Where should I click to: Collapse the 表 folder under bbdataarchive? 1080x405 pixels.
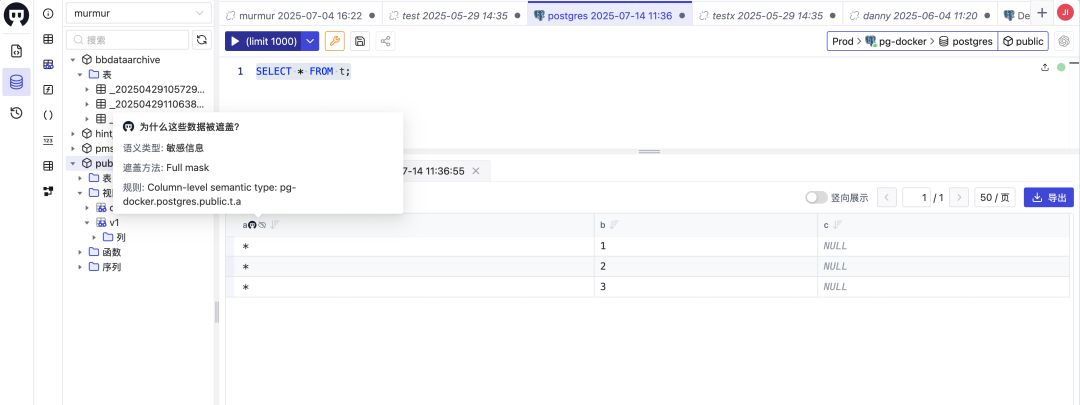[81, 74]
